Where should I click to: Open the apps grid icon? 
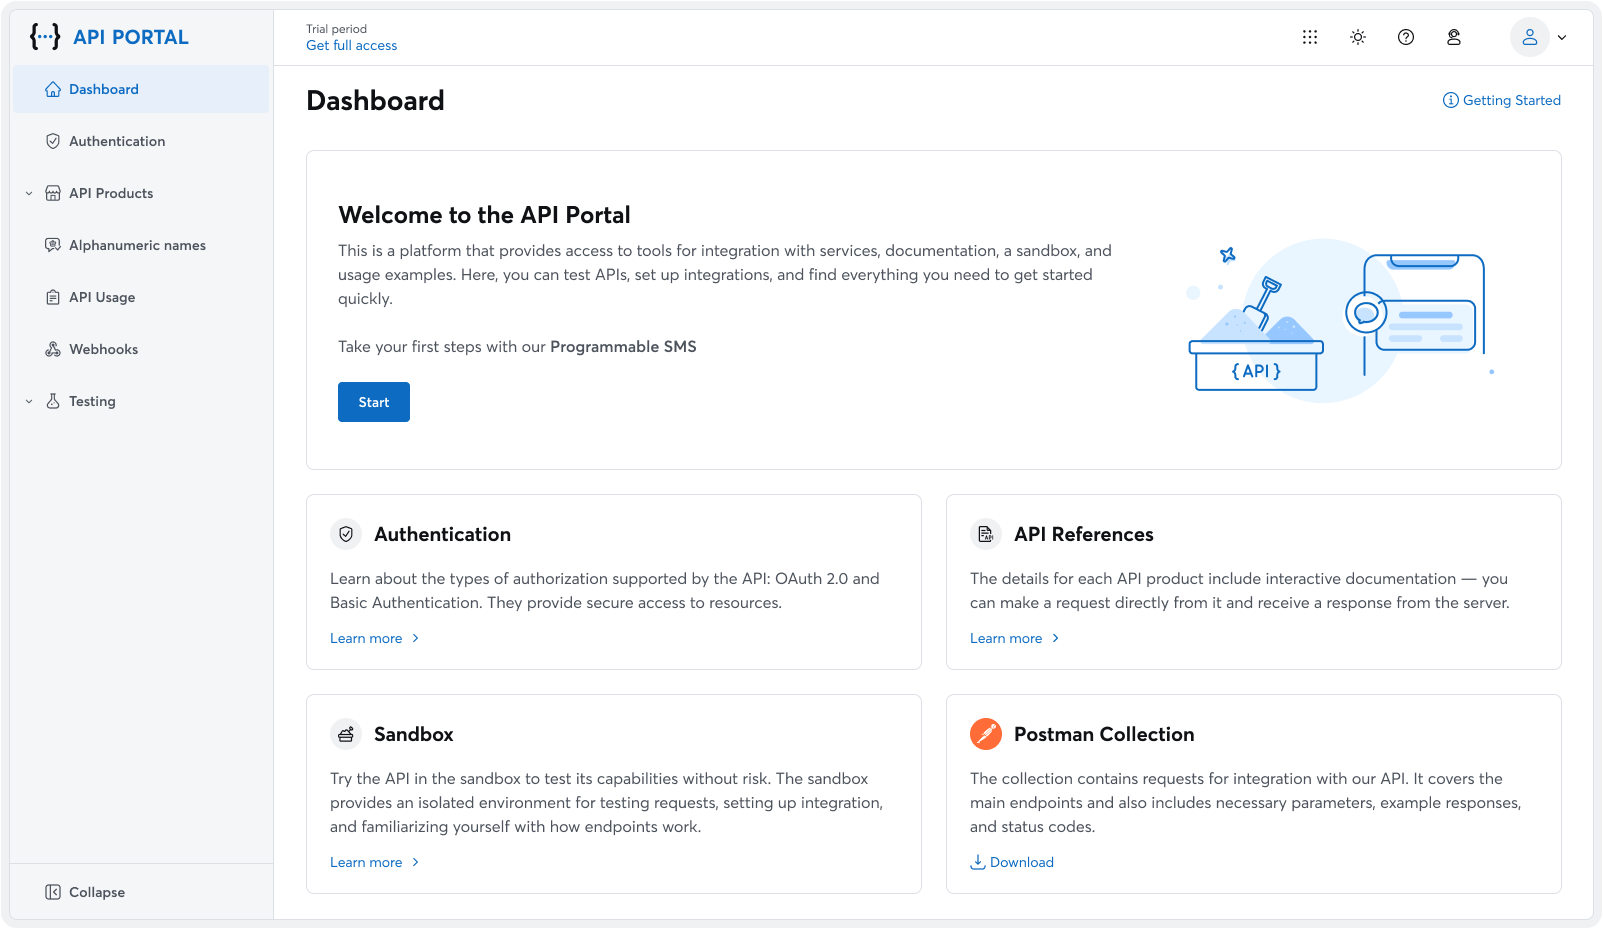click(1309, 37)
